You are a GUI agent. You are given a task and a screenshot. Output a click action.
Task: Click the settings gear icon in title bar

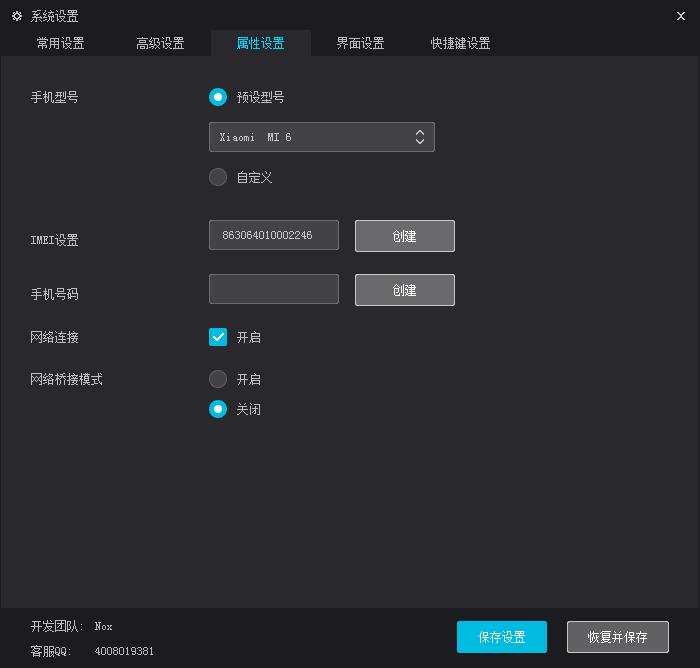(17, 16)
